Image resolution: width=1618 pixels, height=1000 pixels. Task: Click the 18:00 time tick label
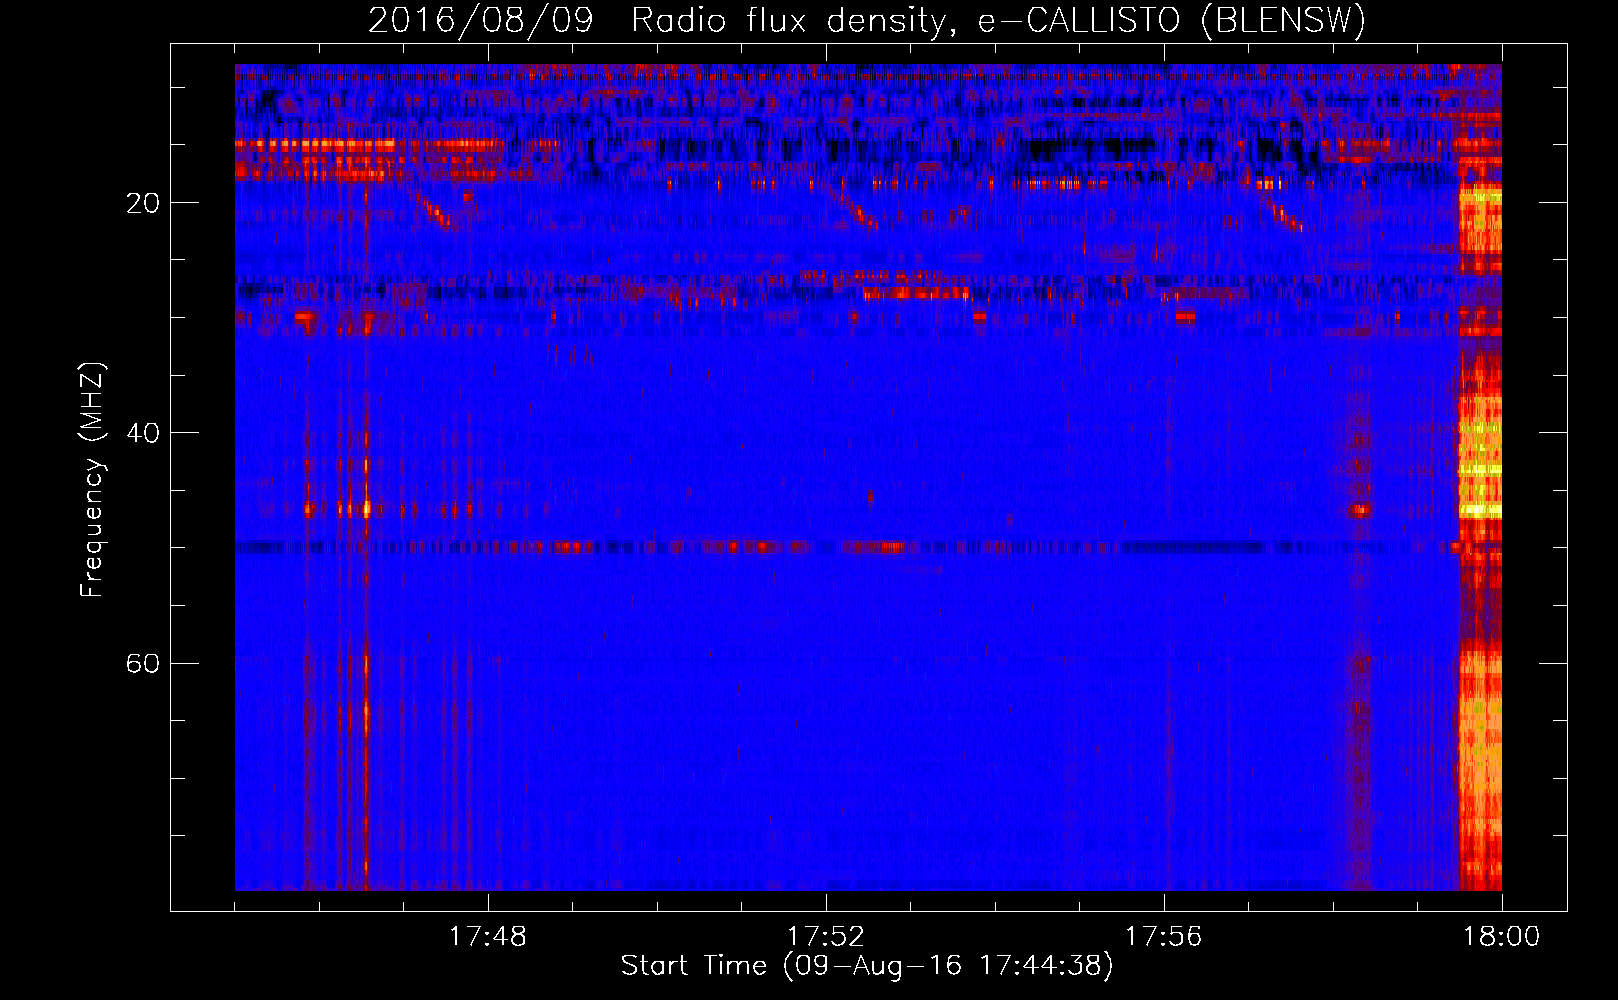tap(1502, 937)
